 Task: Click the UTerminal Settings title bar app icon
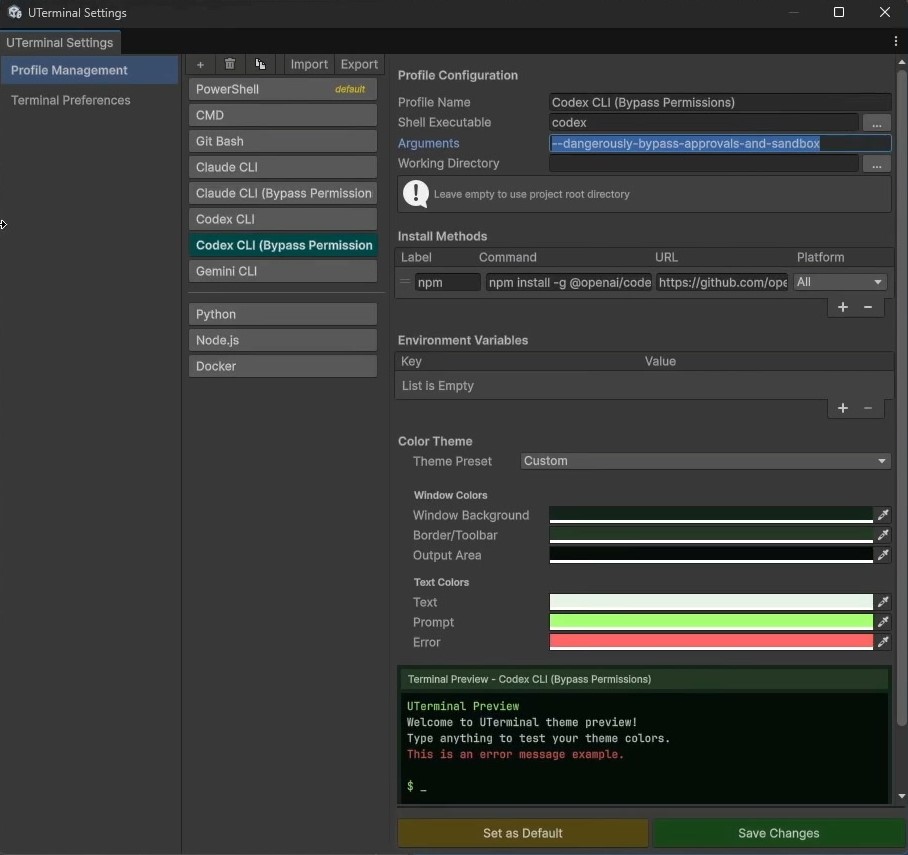pyautogui.click(x=14, y=12)
